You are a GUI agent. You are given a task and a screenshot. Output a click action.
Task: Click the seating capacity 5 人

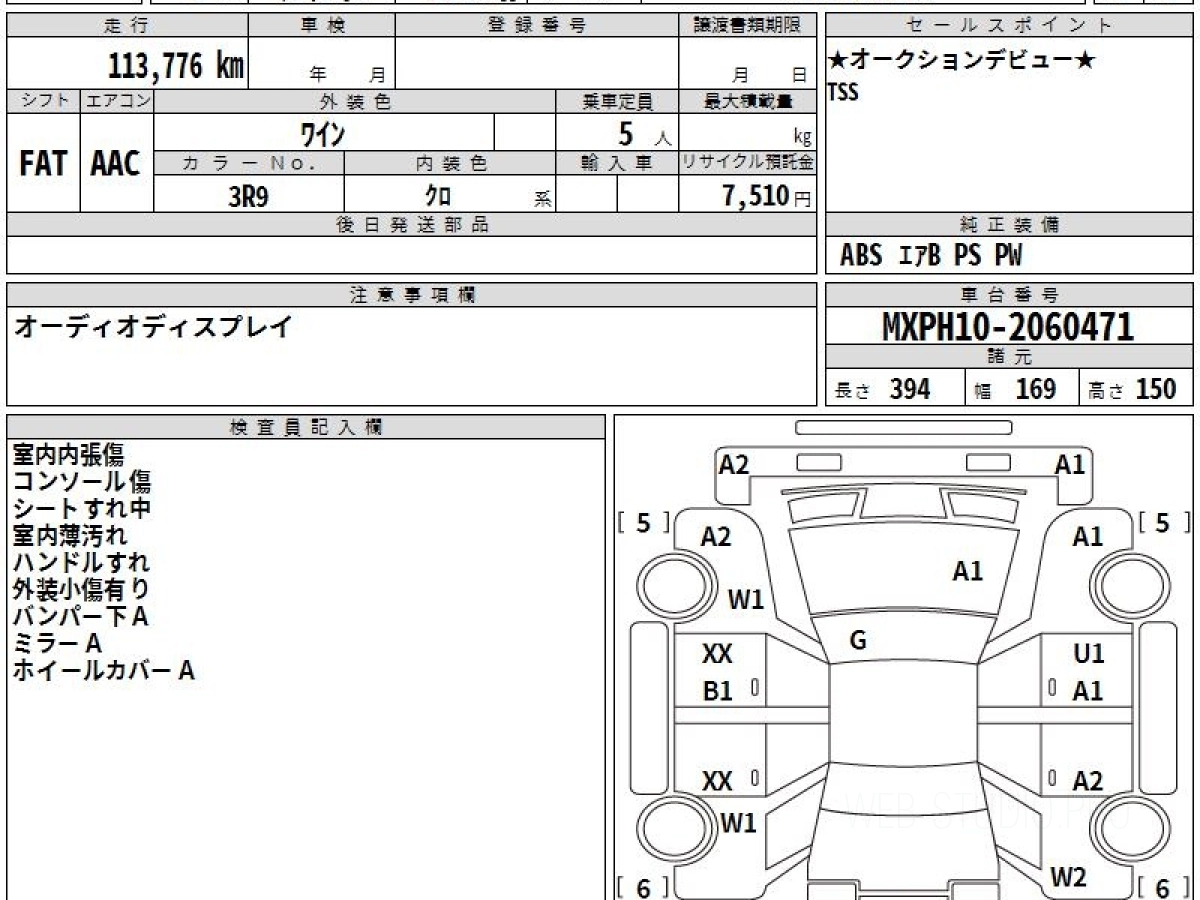coord(644,132)
